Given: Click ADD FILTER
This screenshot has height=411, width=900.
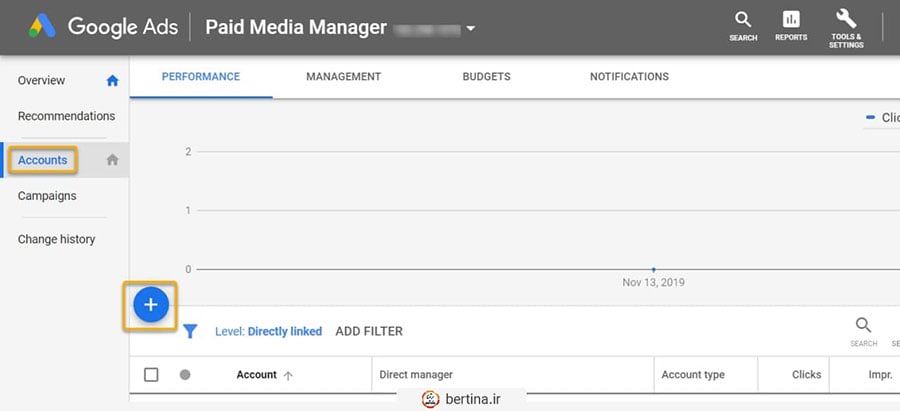Looking at the screenshot, I should point(369,331).
